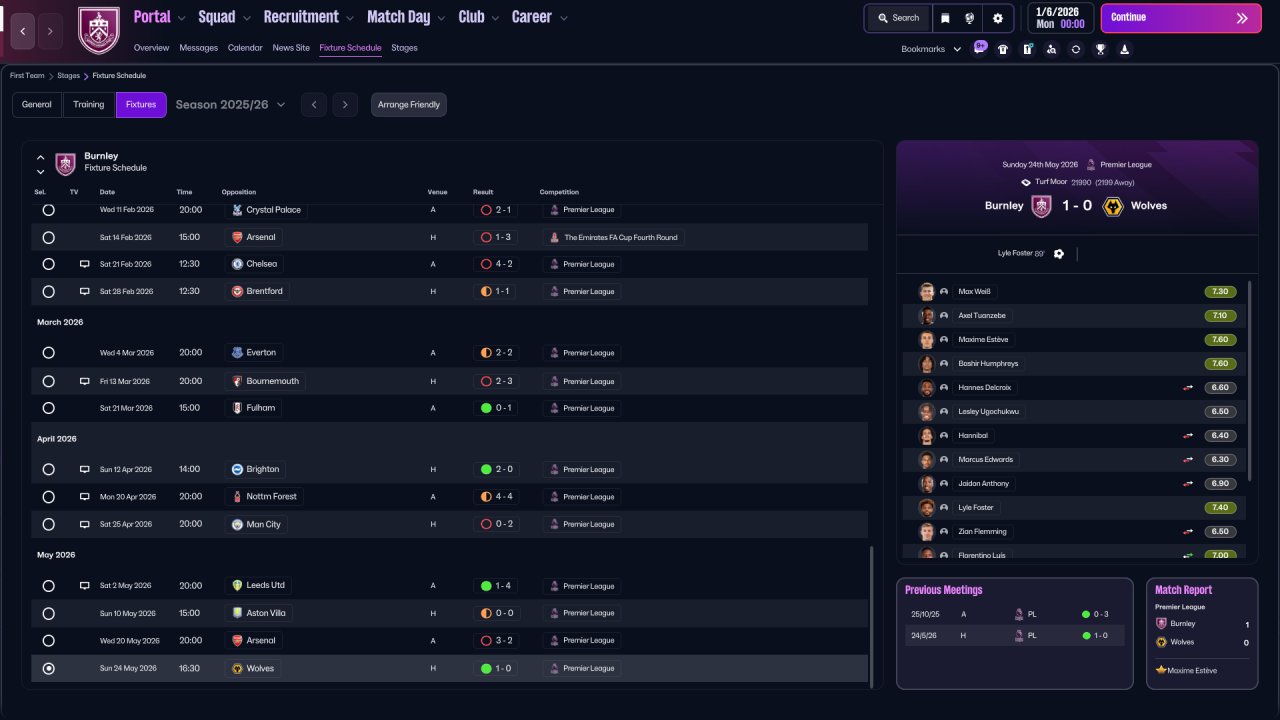
Task: Expand the Club menu chevron
Action: 494,18
